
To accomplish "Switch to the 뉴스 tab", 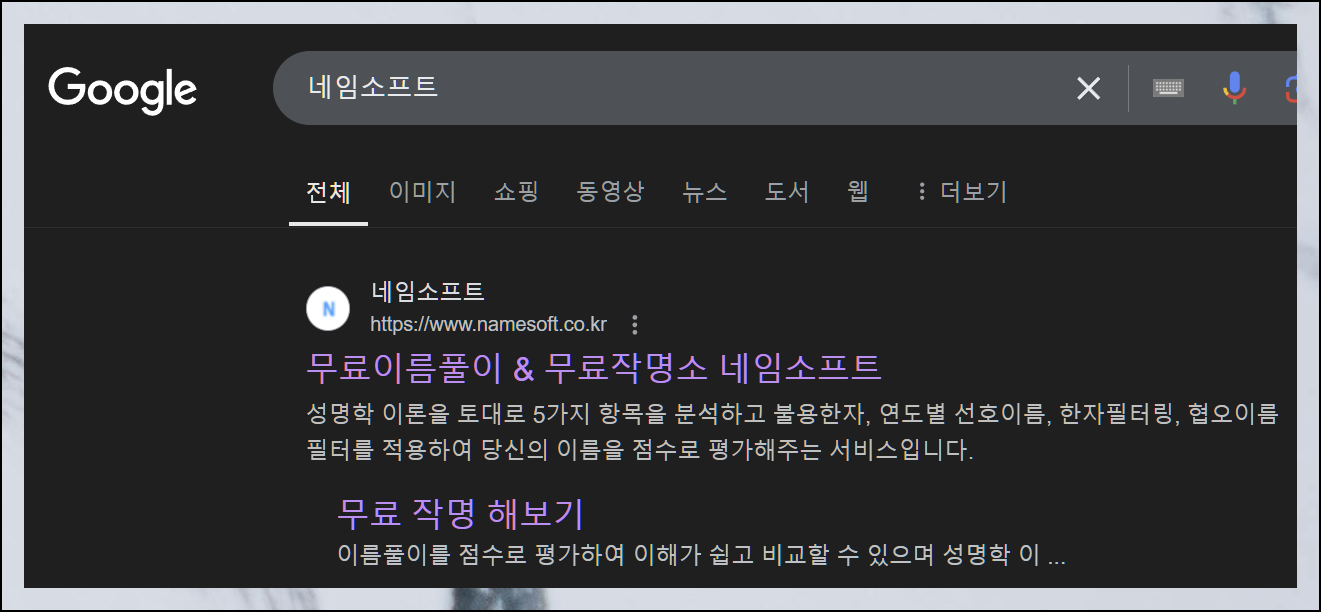I will point(704,192).
